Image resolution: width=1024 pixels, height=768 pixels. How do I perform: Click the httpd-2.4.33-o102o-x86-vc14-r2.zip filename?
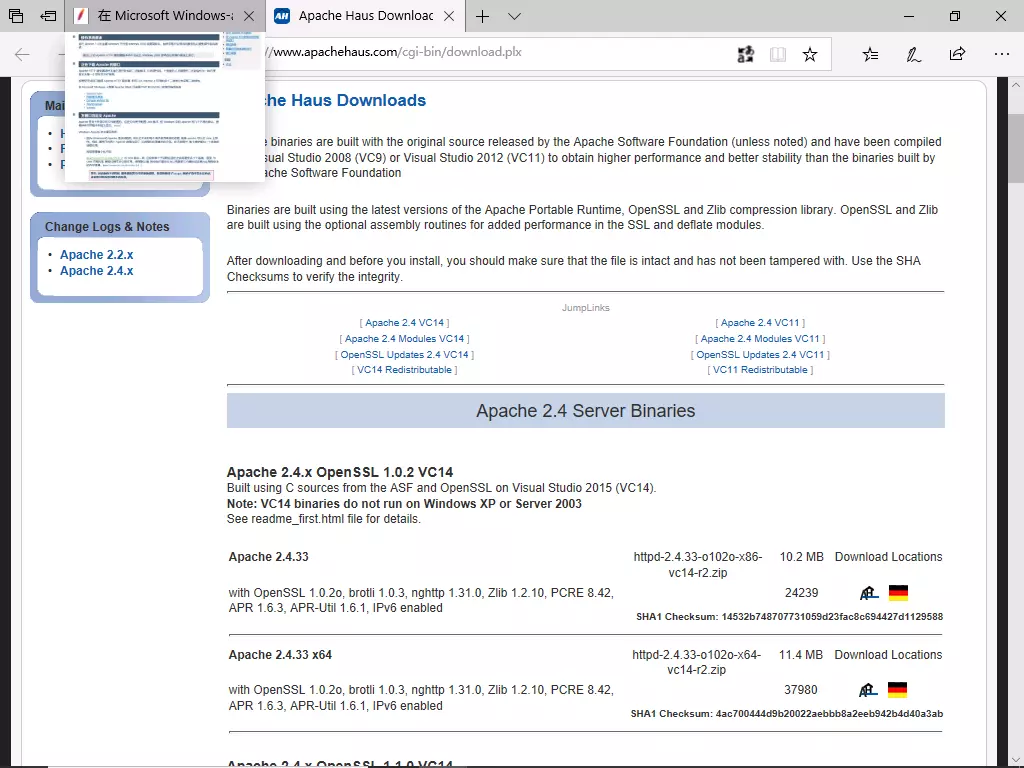click(x=697, y=565)
